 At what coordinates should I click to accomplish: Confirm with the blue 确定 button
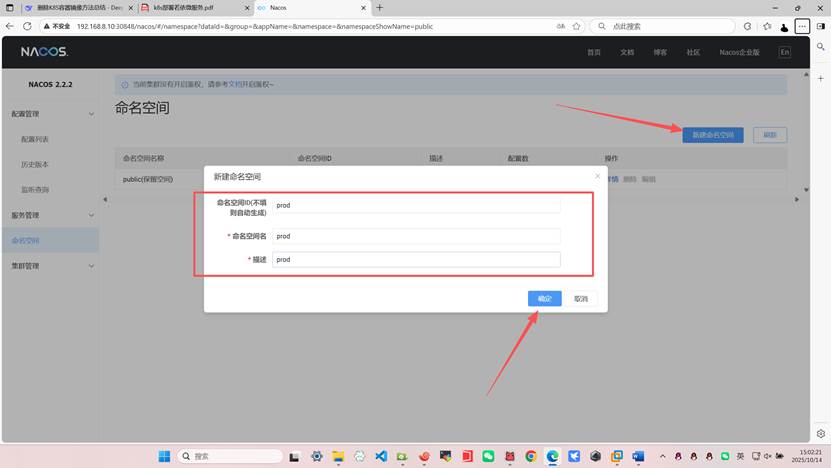(x=544, y=298)
